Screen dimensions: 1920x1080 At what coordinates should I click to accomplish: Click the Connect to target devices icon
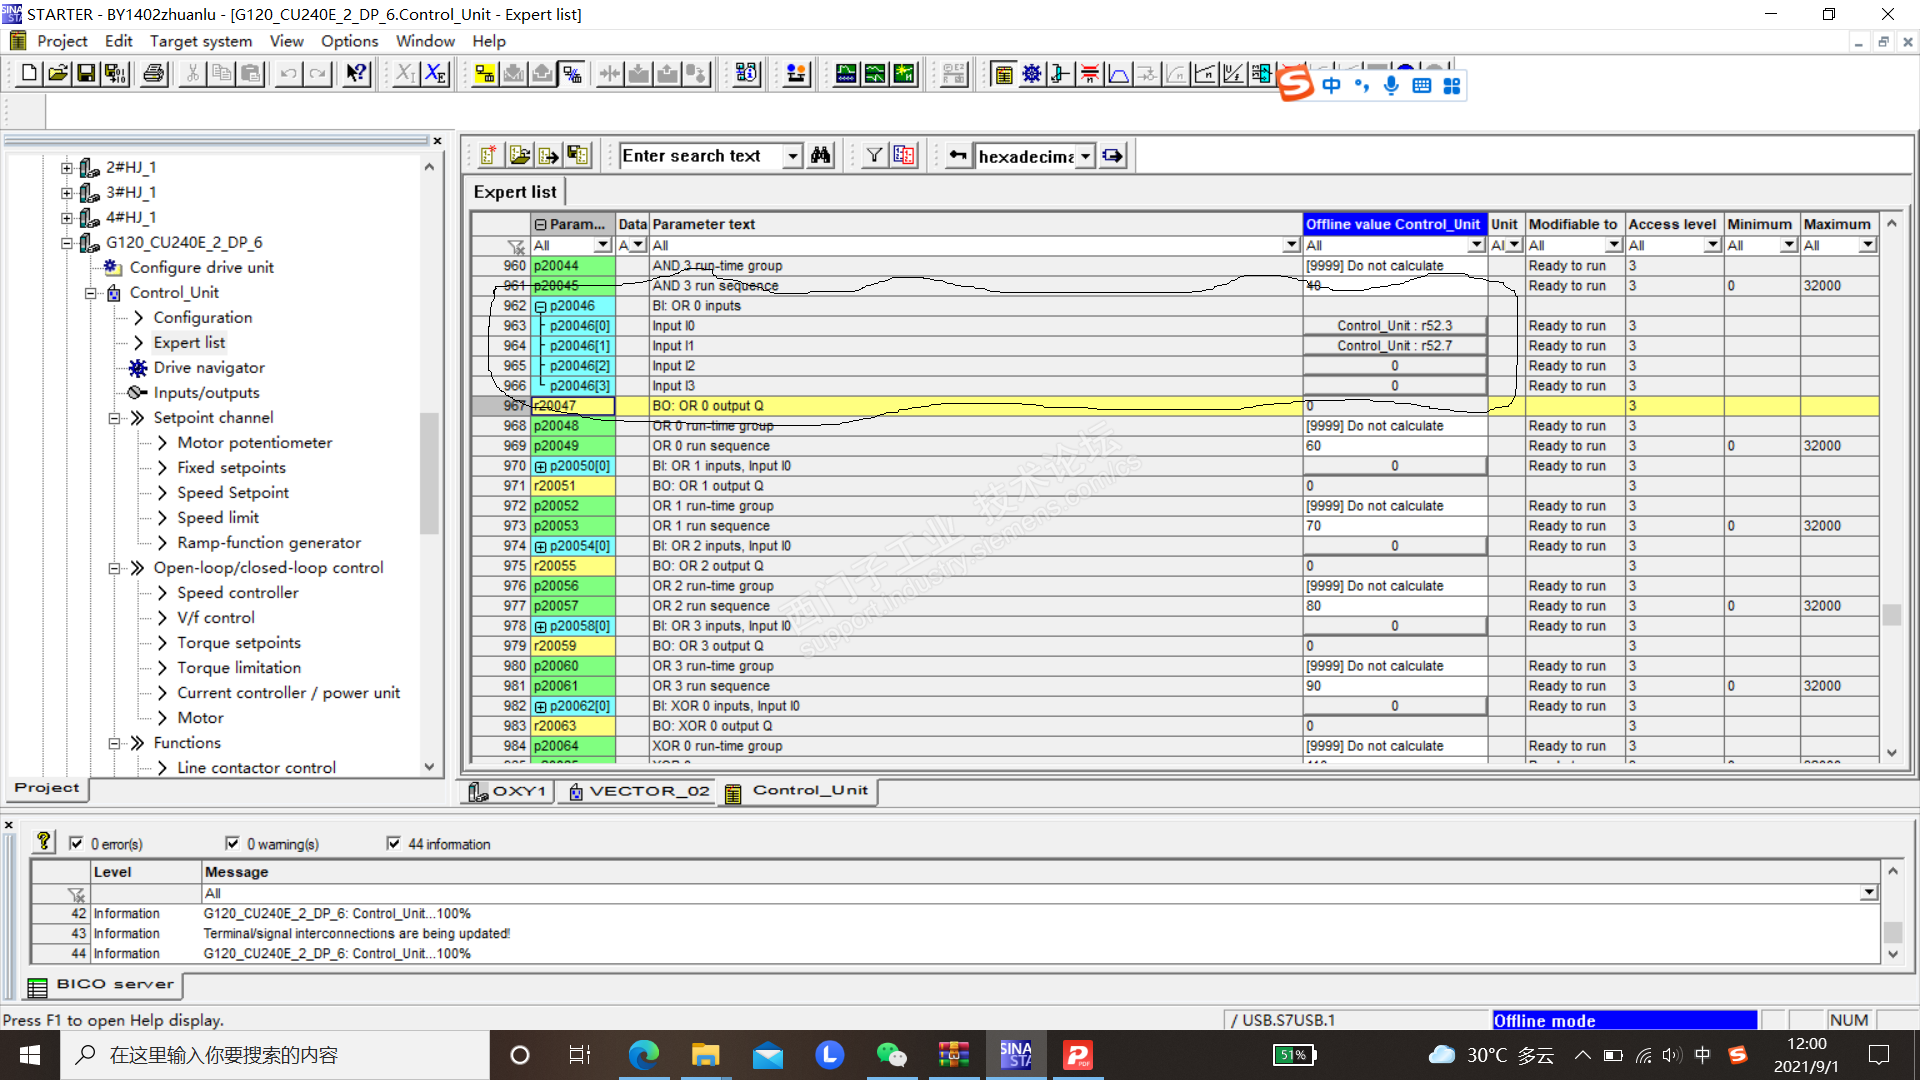point(485,73)
